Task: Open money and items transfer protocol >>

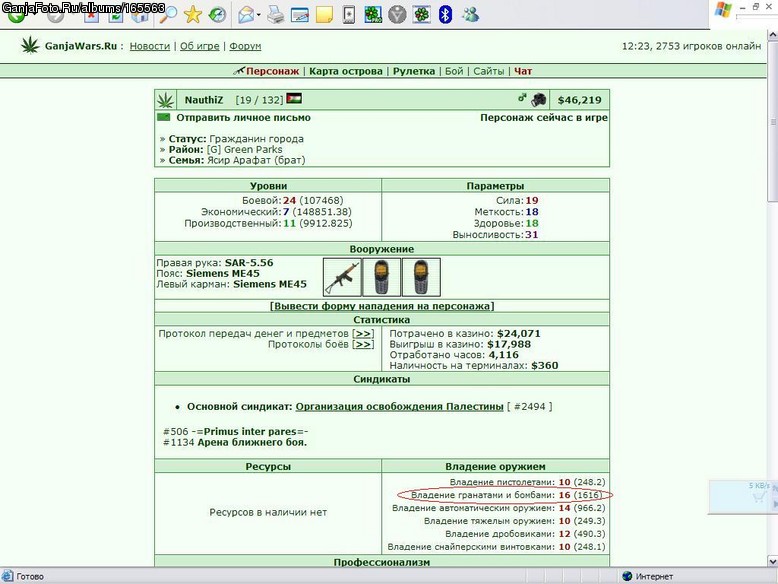Action: pos(364,333)
